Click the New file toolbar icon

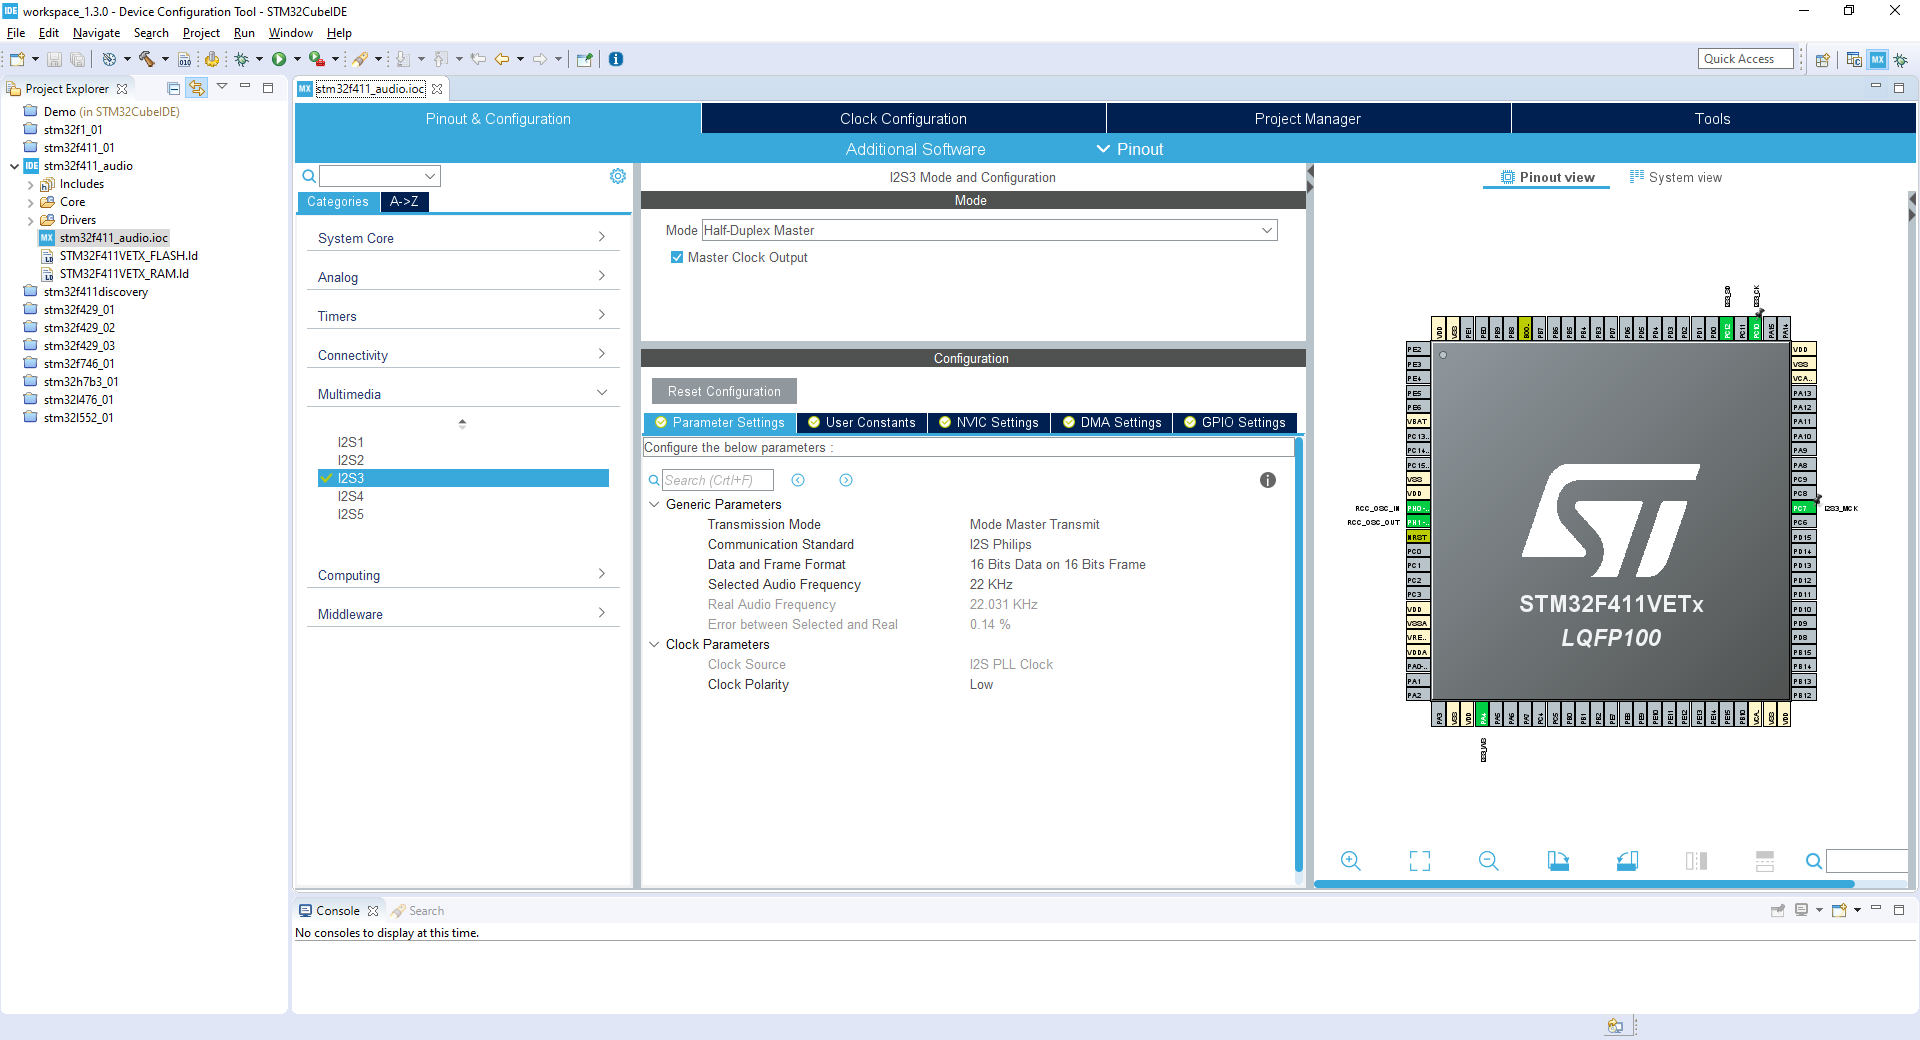point(17,59)
